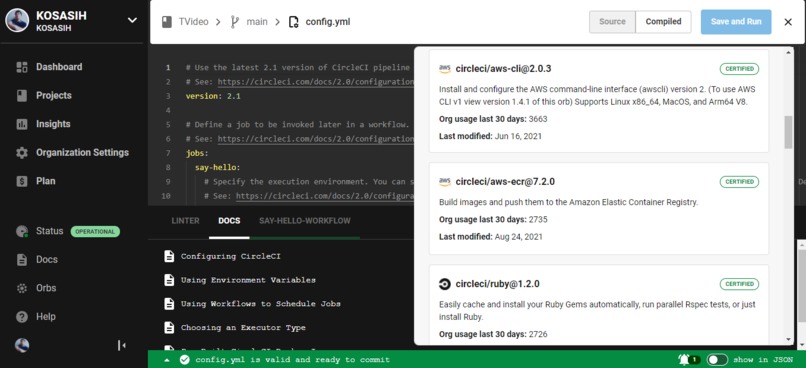Open Using Environment Variables doc link
Viewport: 806px width, 368px height.
point(248,280)
